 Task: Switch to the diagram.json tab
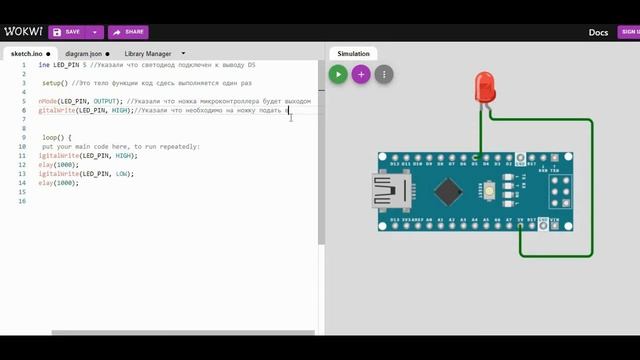click(x=87, y=54)
